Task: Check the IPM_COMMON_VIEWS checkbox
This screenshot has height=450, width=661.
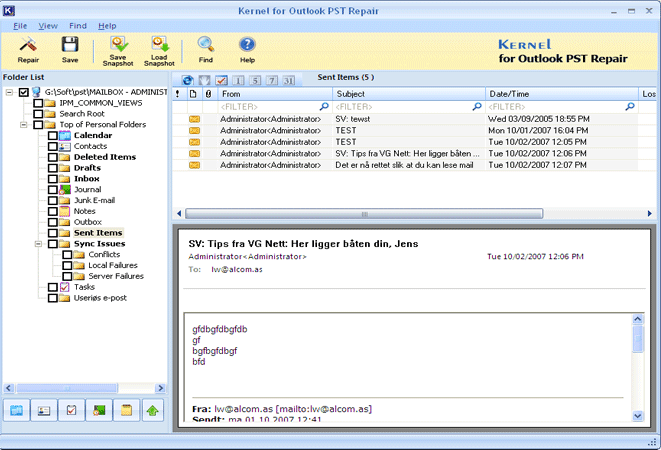Action: (x=38, y=103)
